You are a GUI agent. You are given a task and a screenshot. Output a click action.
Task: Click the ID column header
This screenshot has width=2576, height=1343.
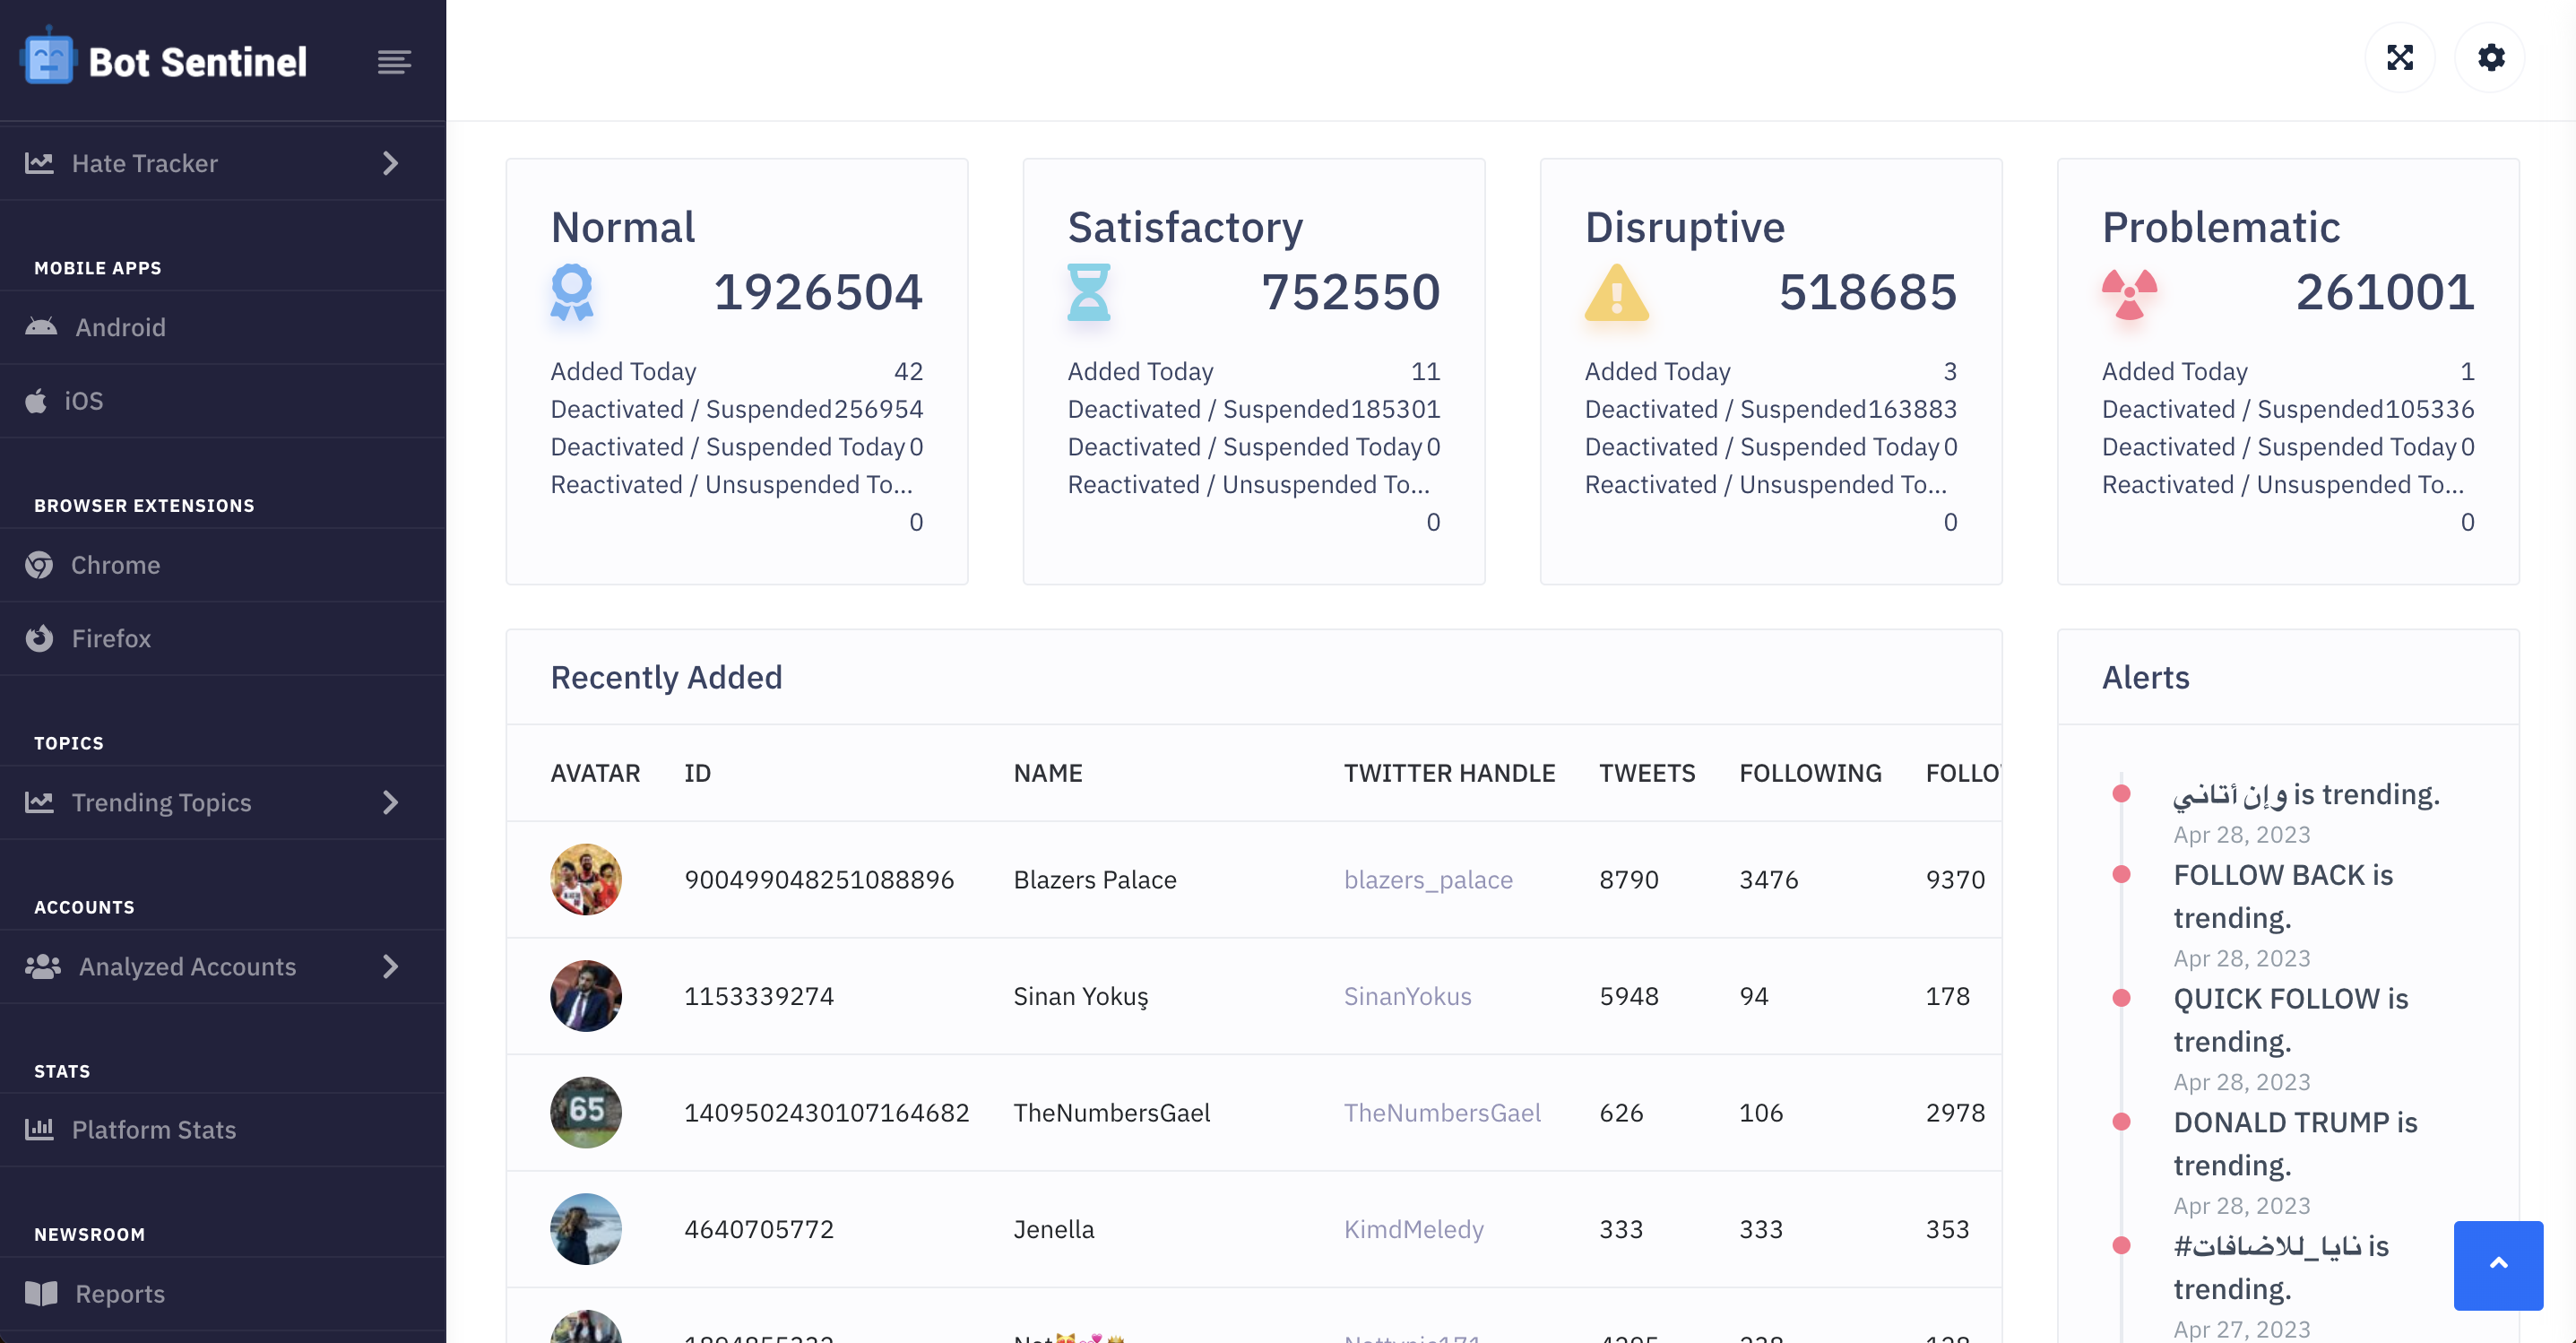pos(697,773)
